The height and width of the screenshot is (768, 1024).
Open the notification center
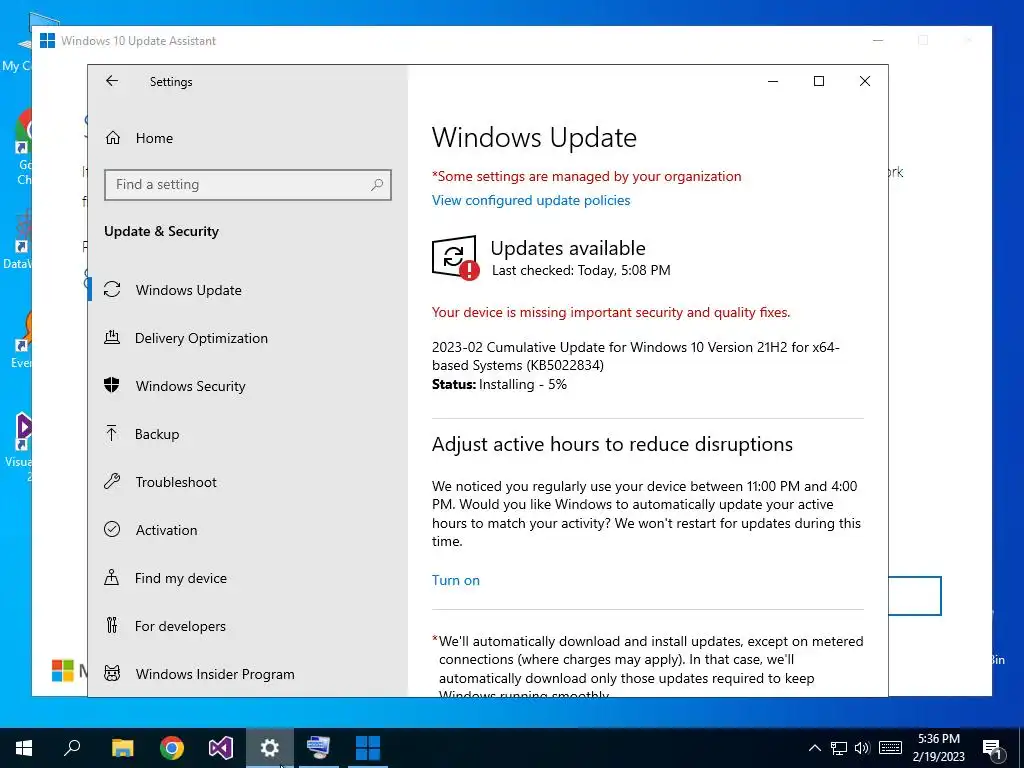[x=992, y=748]
